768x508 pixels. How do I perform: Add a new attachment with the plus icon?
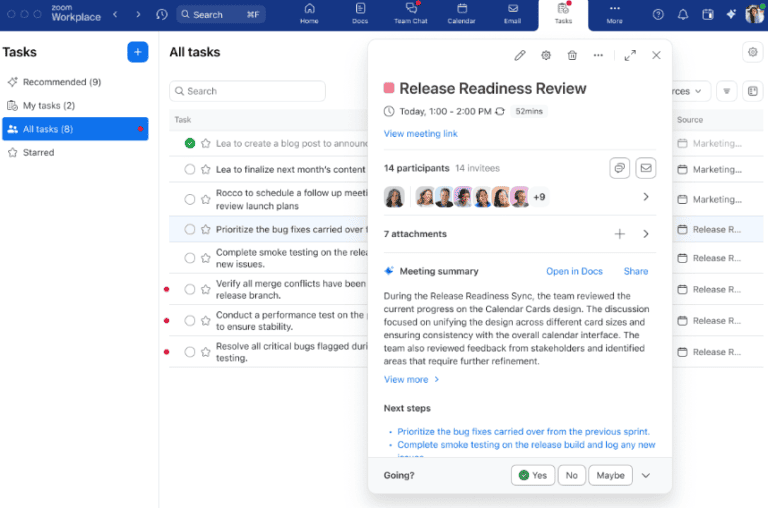click(x=620, y=234)
